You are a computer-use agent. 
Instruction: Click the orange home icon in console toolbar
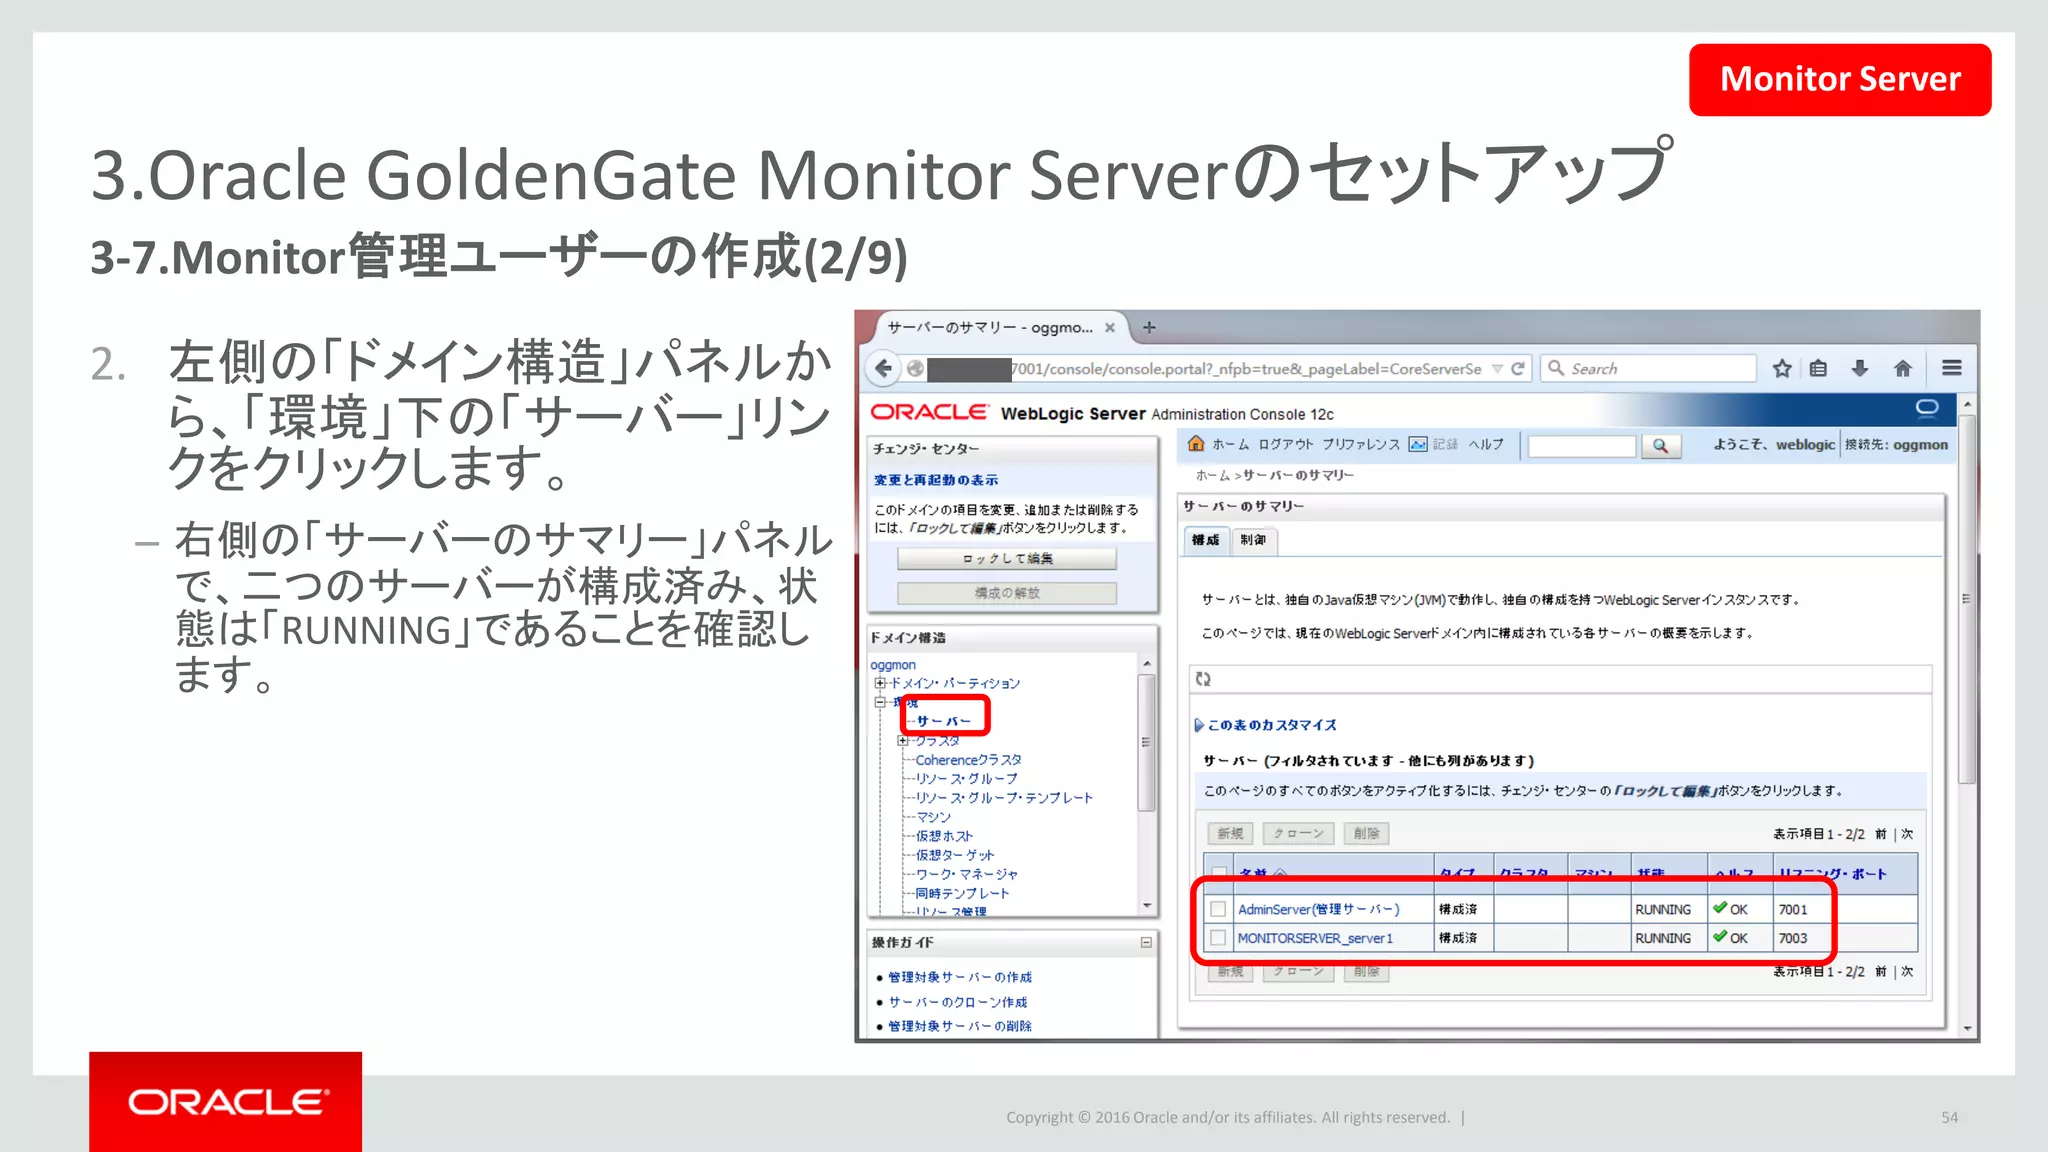click(x=1196, y=444)
